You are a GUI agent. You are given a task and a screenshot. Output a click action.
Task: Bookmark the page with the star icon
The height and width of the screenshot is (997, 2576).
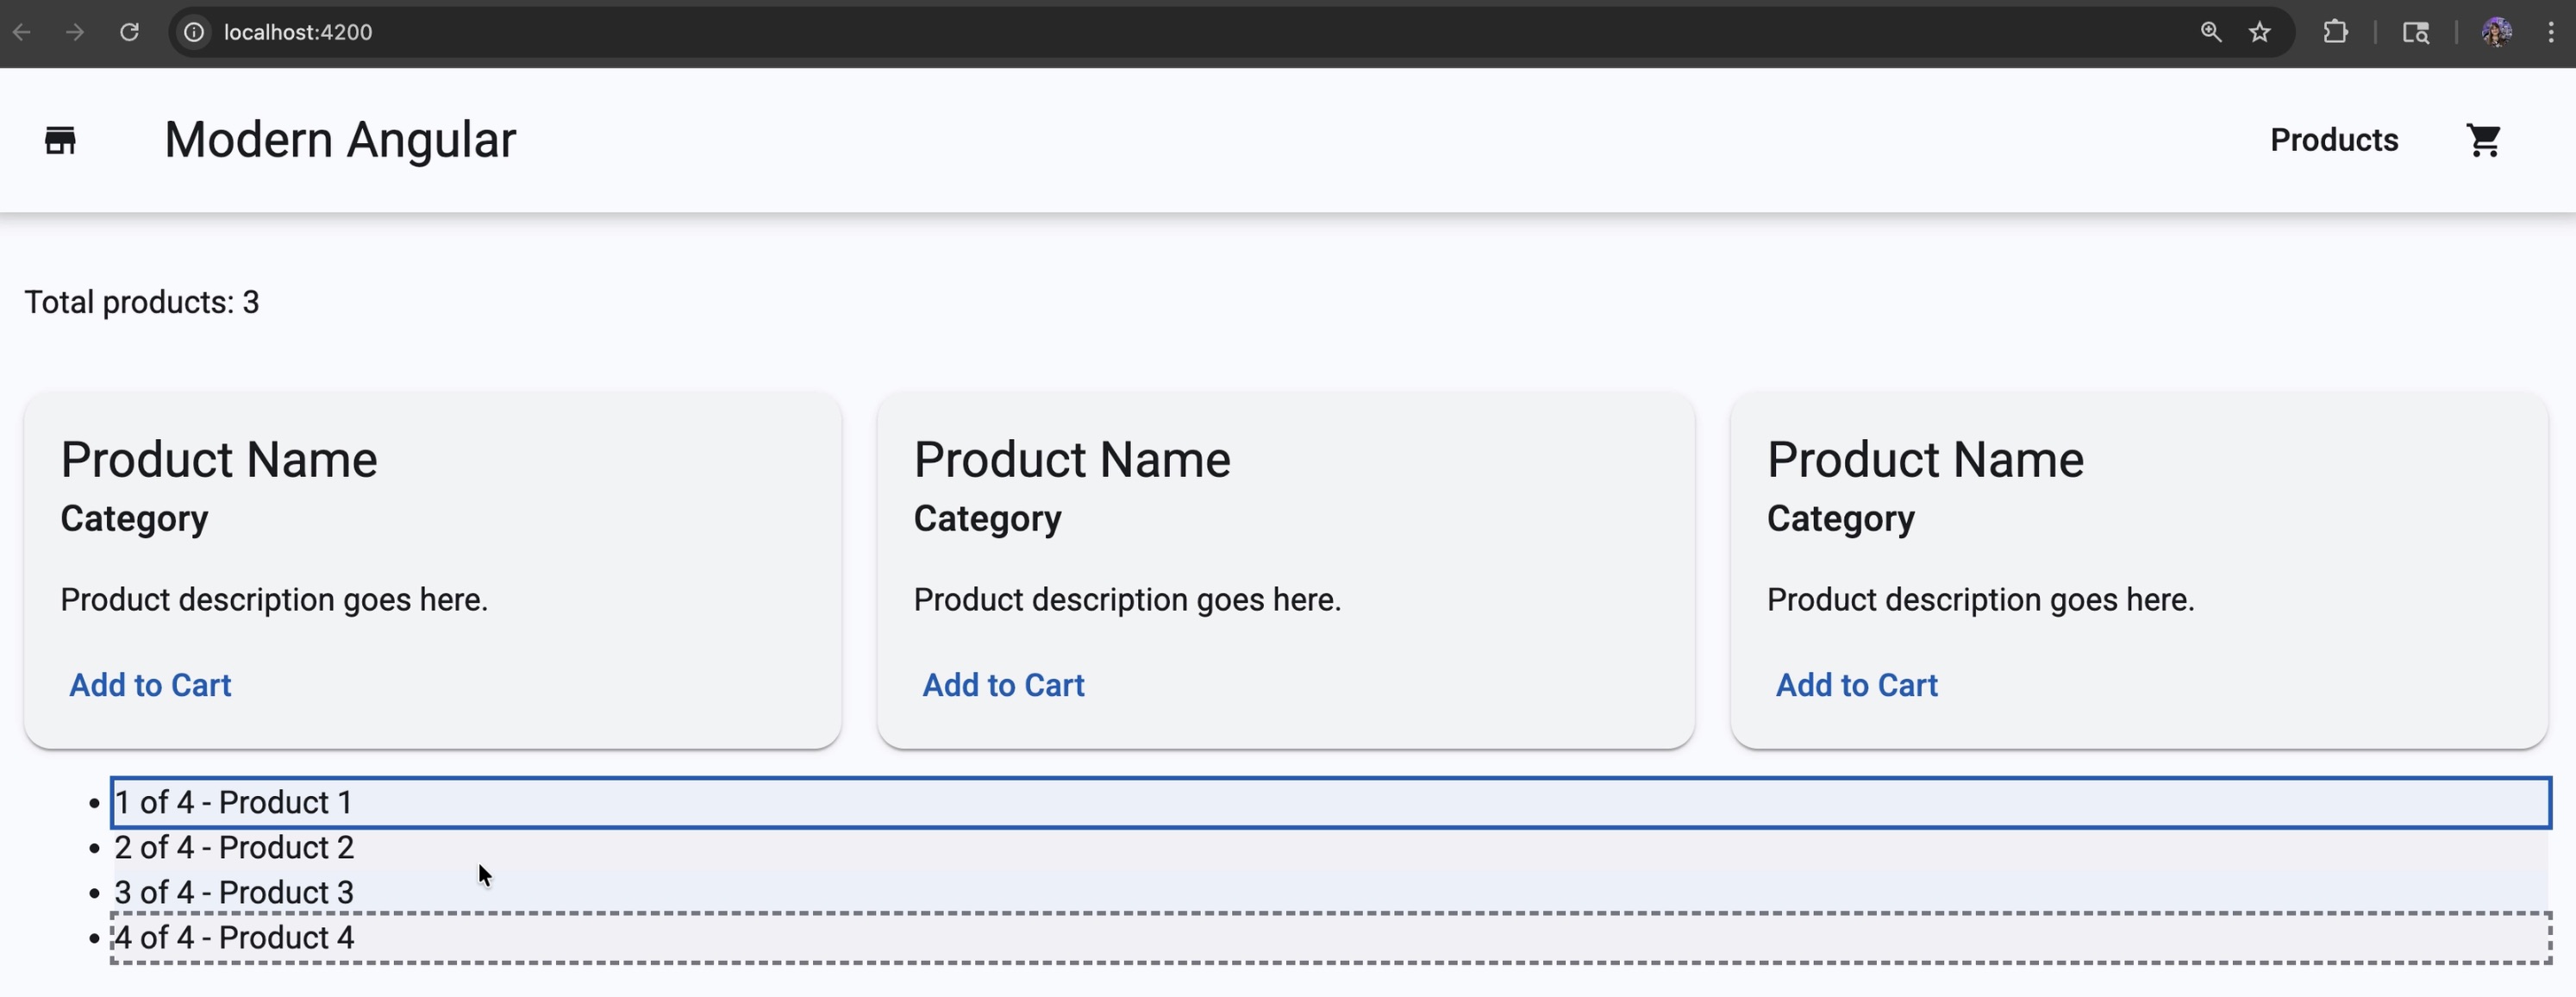pos(2260,32)
